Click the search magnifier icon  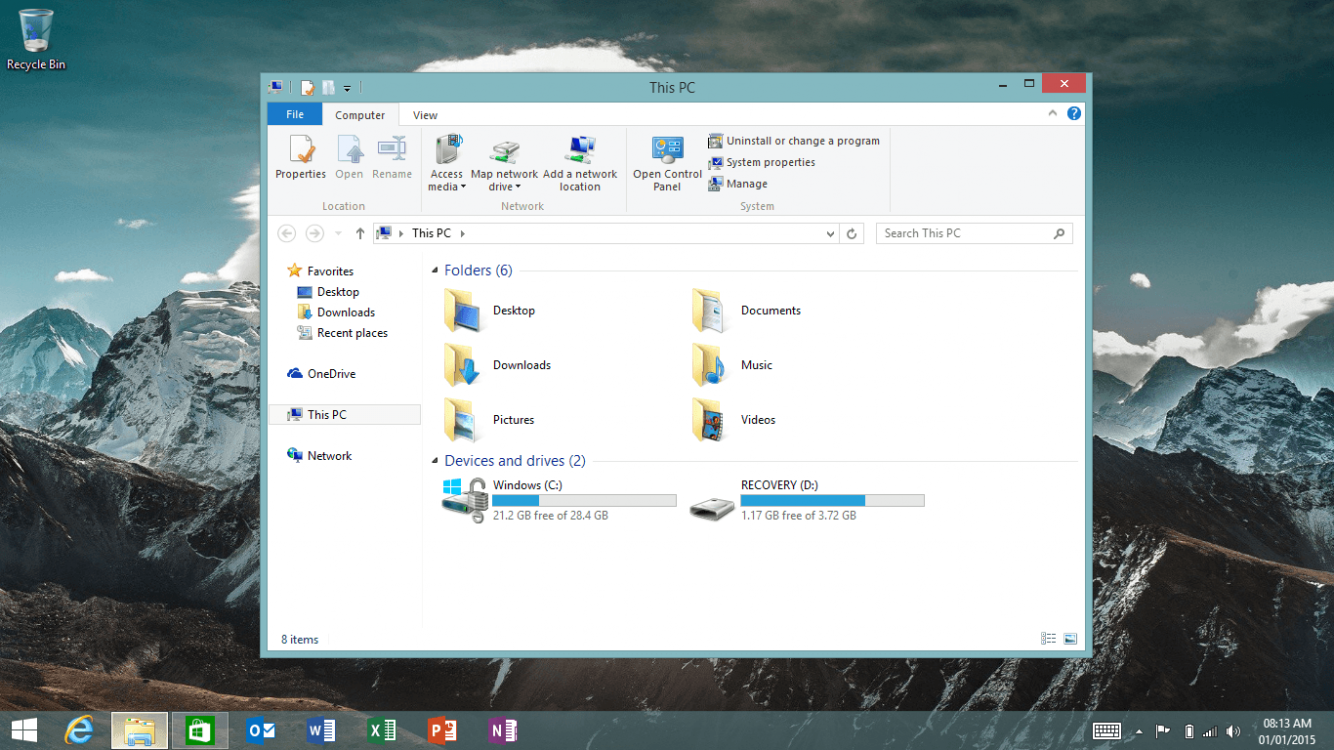[x=1059, y=233]
